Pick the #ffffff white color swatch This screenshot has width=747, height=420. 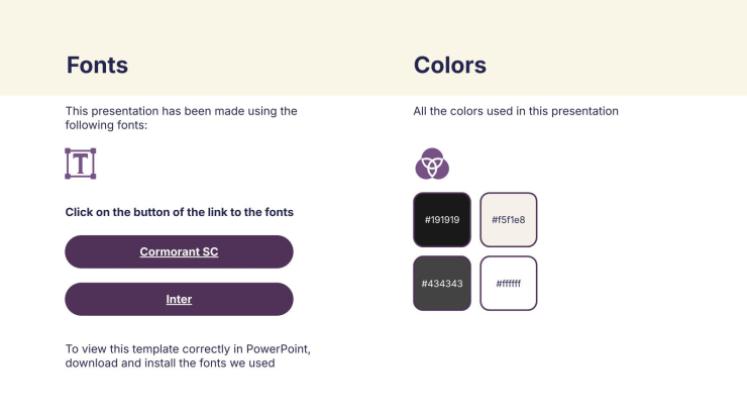tap(508, 283)
